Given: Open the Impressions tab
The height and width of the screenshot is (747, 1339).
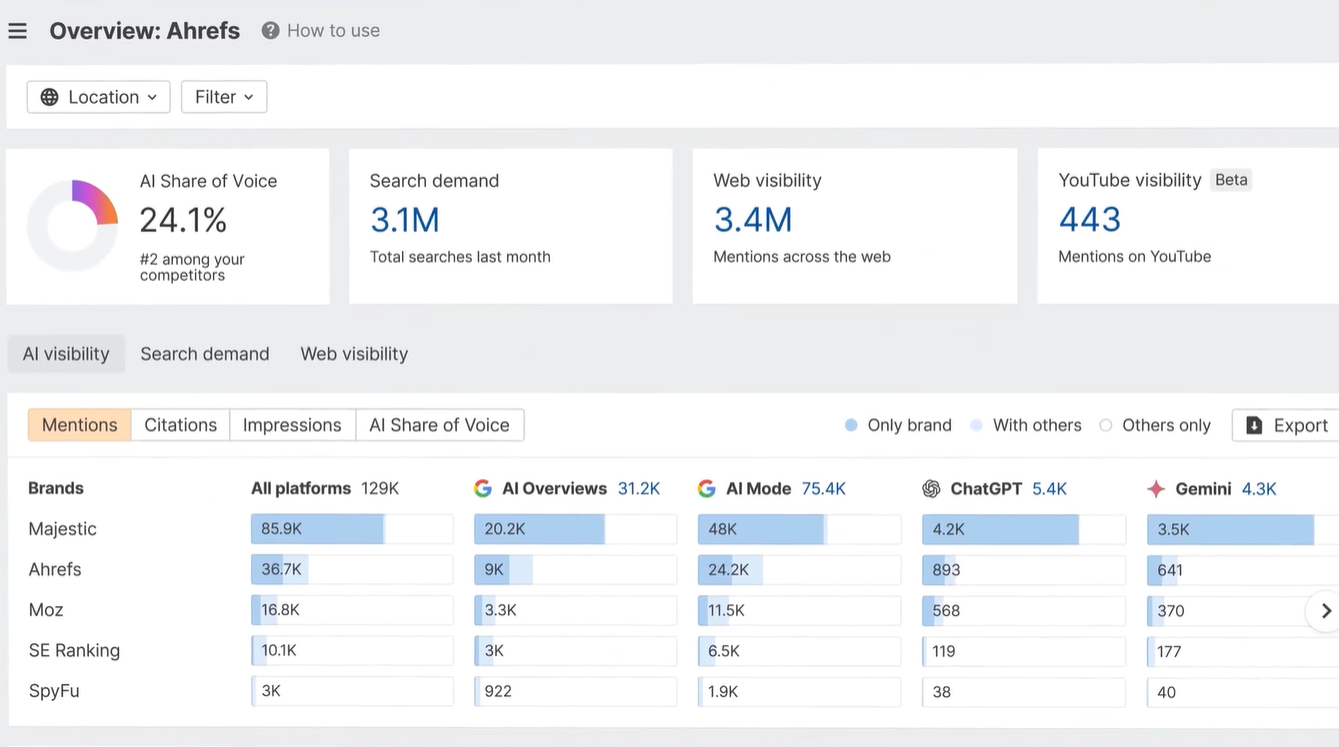Looking at the screenshot, I should click(x=292, y=425).
